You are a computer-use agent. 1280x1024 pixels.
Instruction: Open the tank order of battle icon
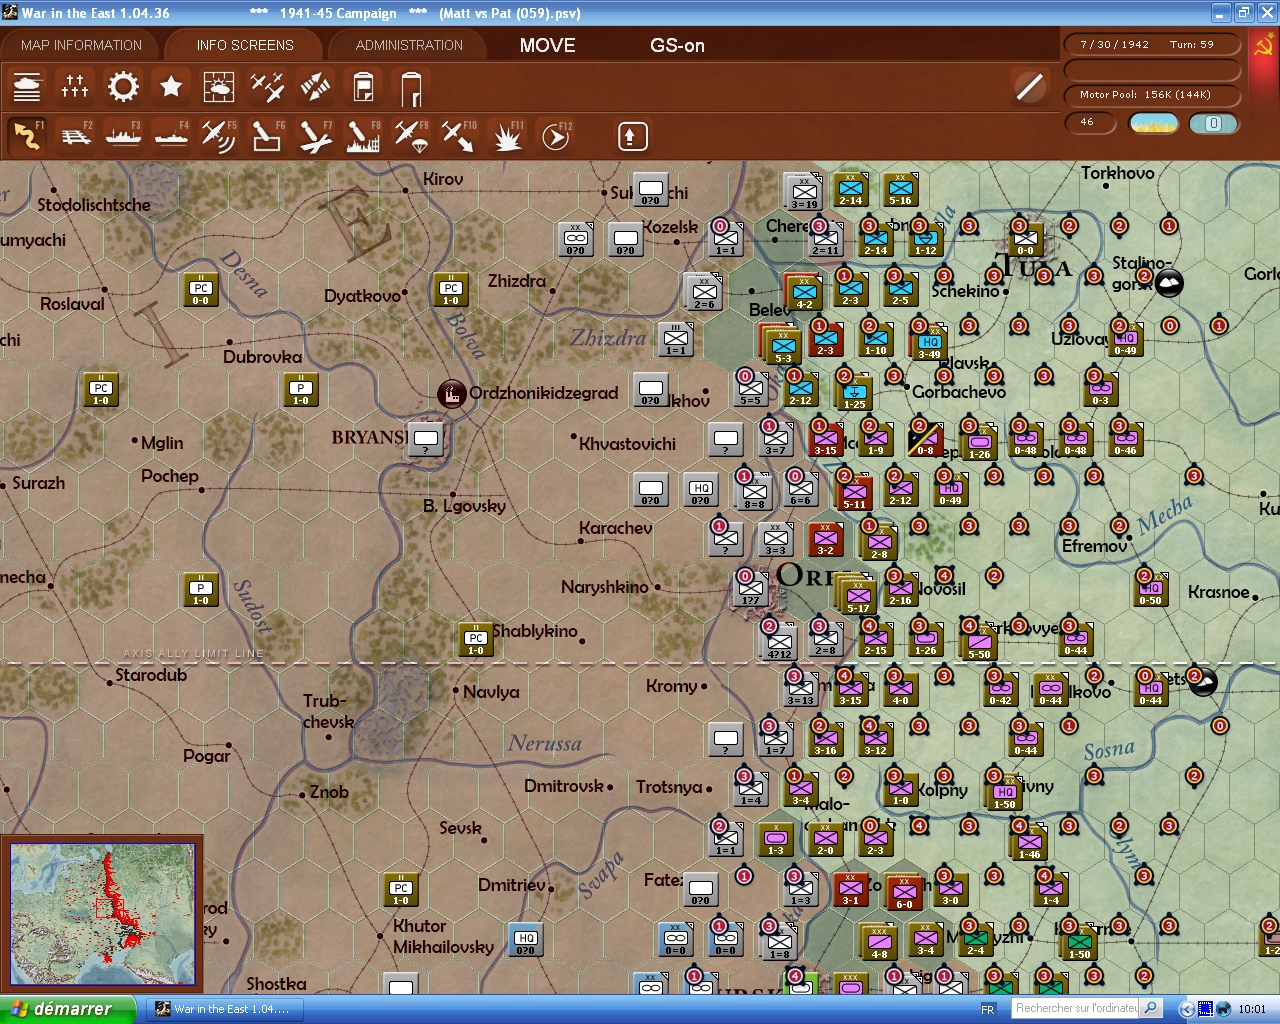pyautogui.click(x=27, y=87)
